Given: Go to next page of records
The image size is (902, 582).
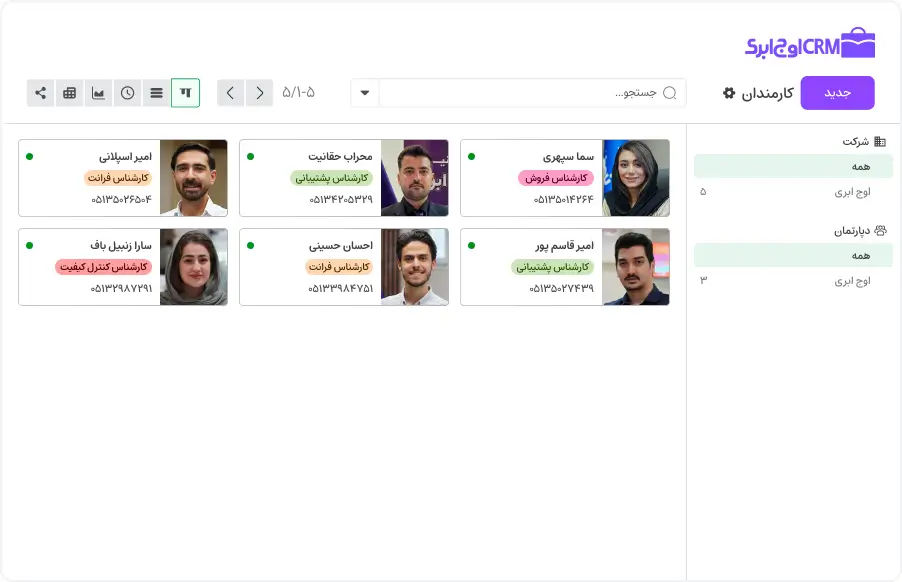Looking at the screenshot, I should 231,93.
